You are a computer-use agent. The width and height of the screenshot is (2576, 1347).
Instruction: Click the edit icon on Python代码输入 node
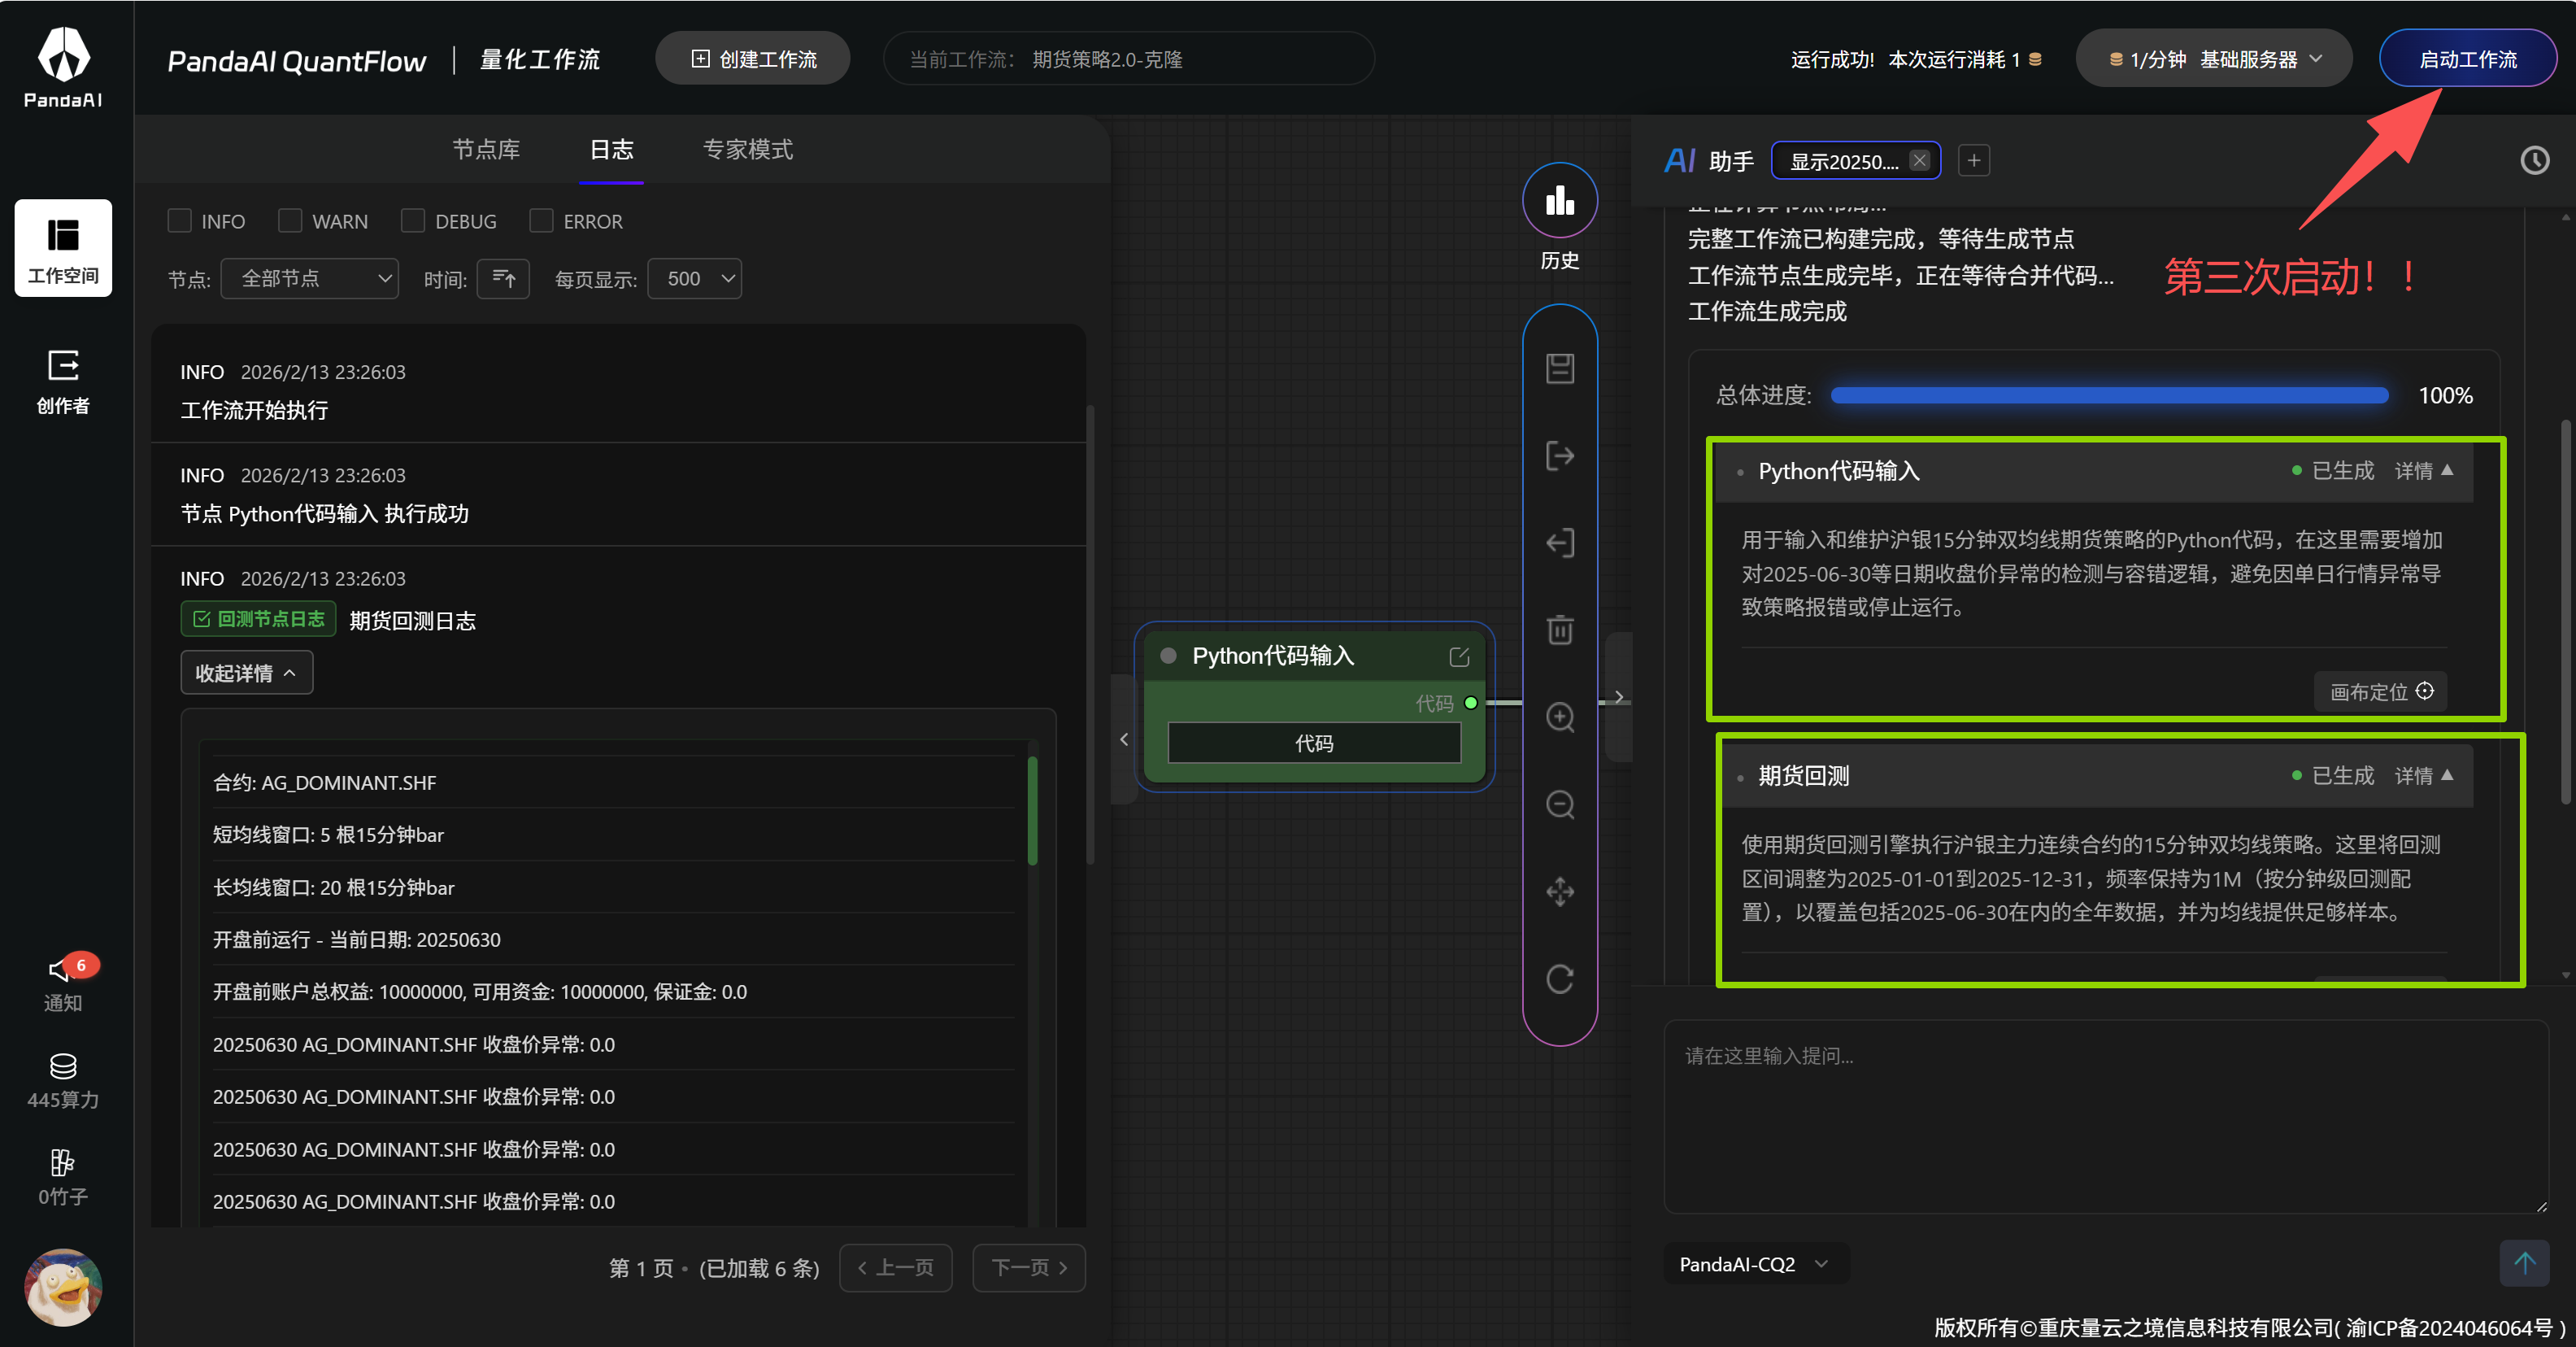click(1459, 656)
